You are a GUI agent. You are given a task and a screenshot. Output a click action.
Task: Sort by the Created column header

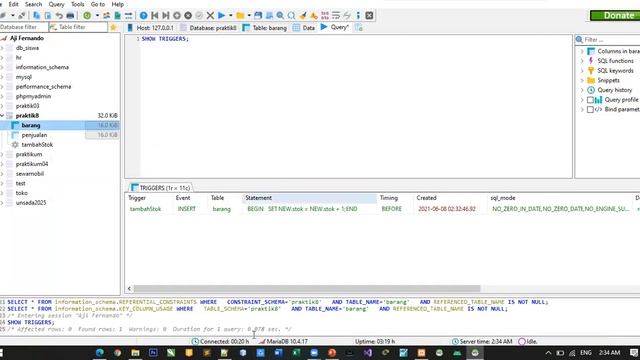[451, 198]
